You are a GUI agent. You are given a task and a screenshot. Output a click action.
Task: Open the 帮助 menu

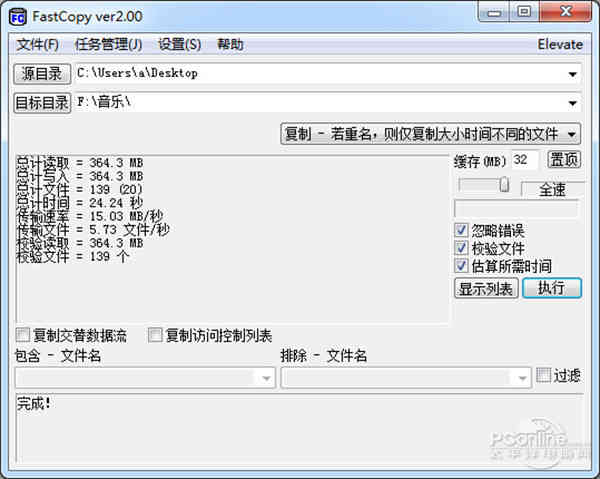pos(230,44)
